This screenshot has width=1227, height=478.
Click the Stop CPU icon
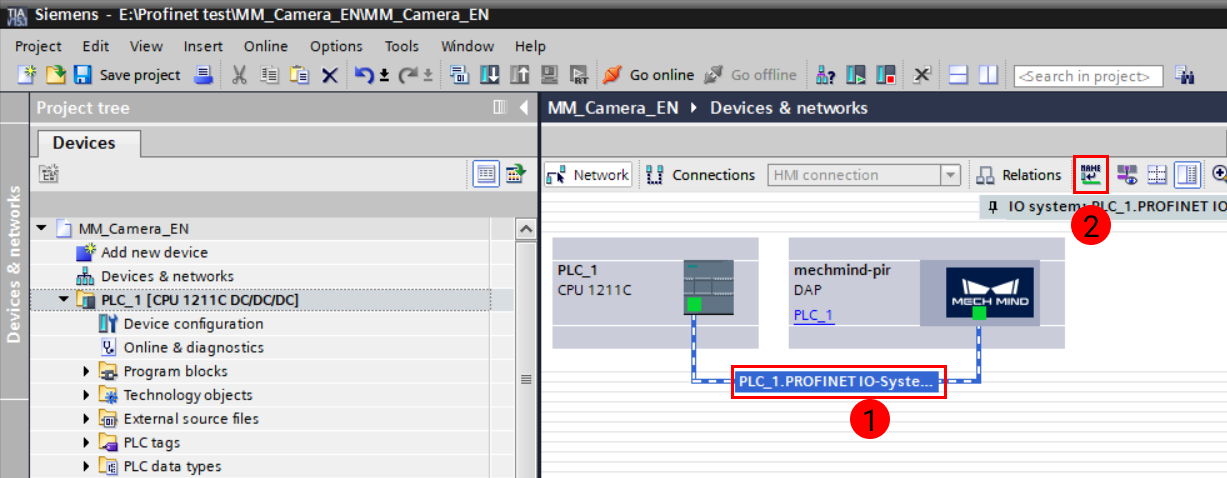886,75
